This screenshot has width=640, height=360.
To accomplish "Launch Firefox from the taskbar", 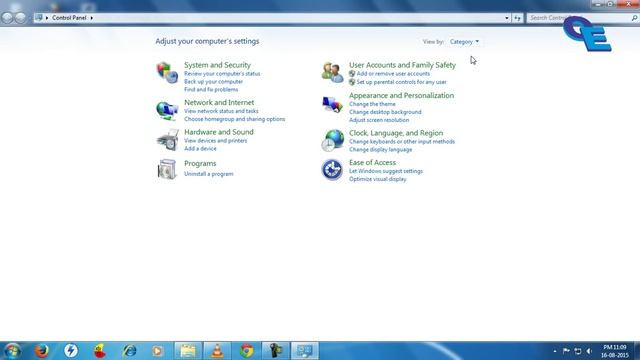I will (42, 351).
